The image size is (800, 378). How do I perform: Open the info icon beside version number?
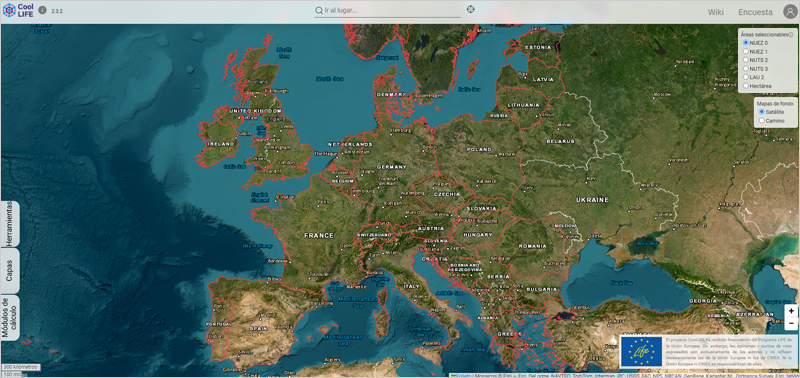click(42, 10)
